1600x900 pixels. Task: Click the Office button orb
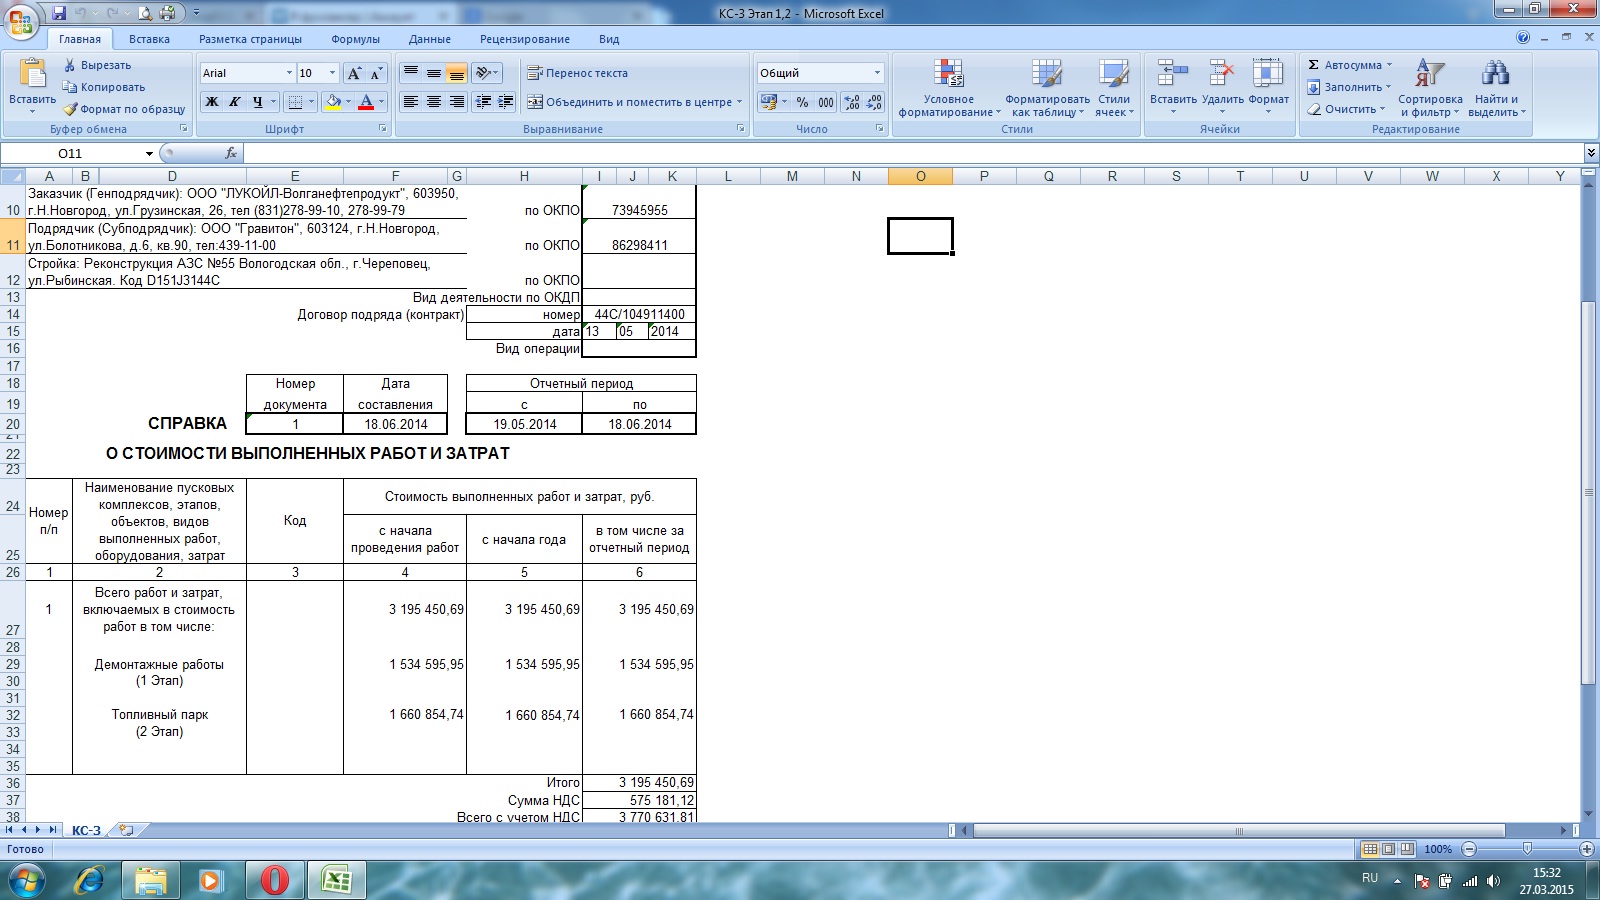tap(20, 21)
